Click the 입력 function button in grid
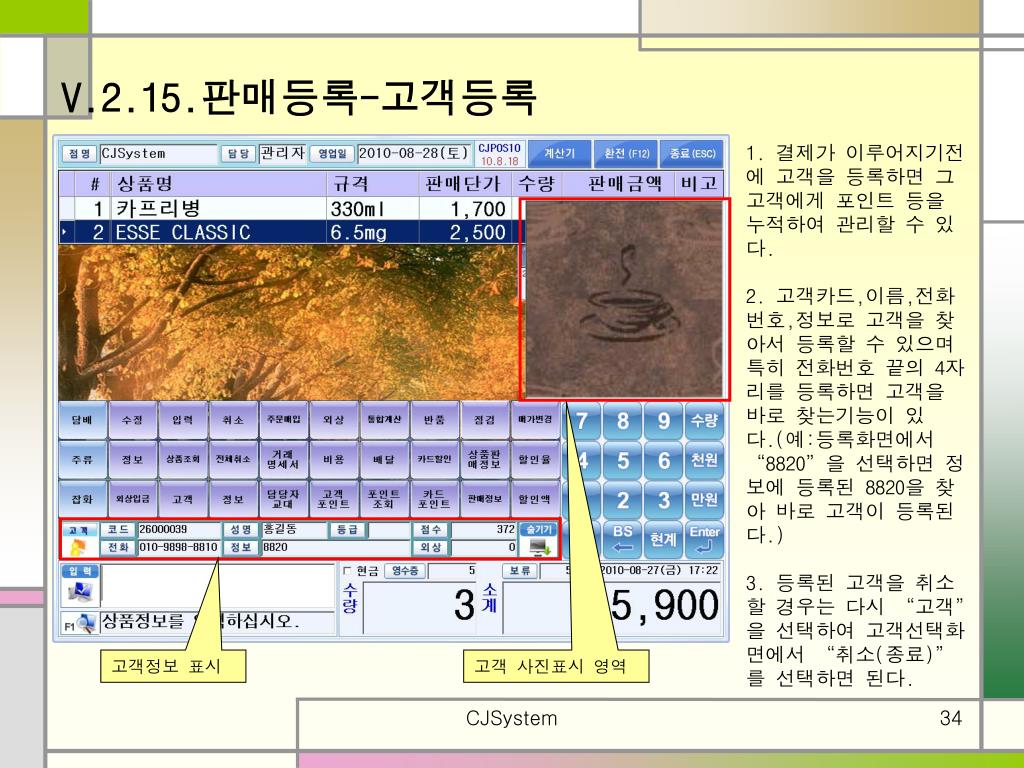 (182, 420)
